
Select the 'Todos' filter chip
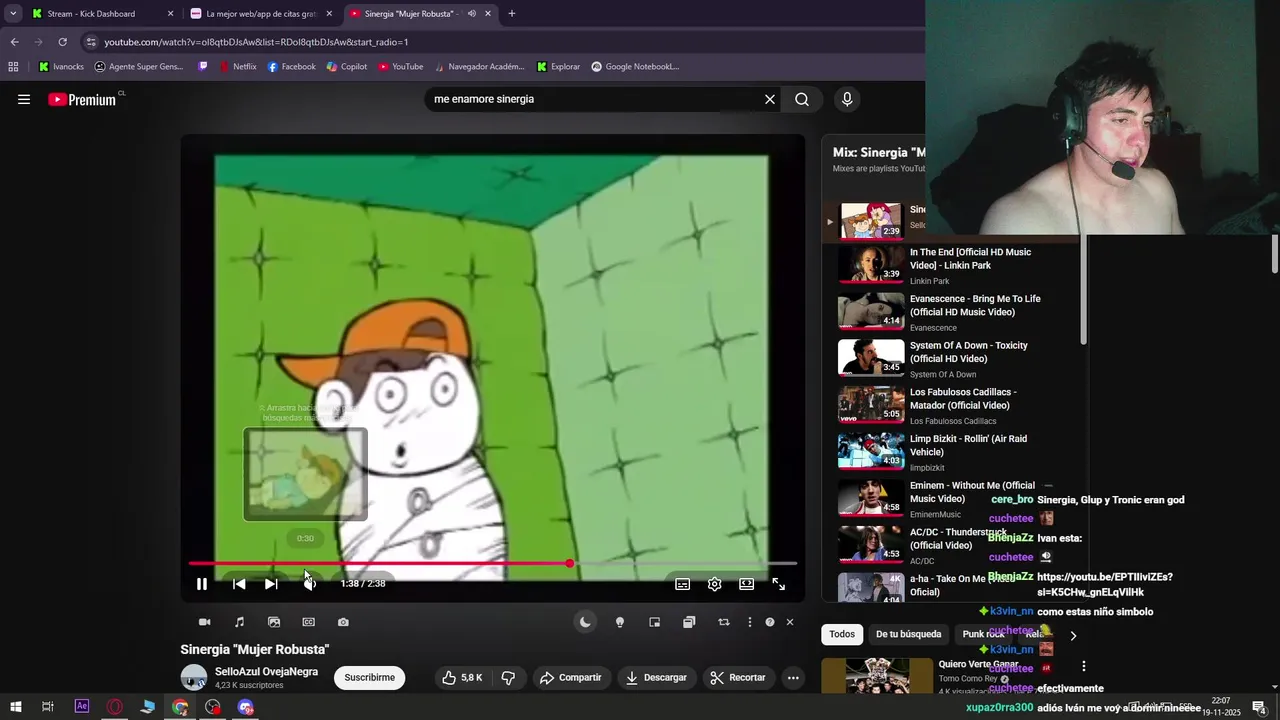click(842, 634)
